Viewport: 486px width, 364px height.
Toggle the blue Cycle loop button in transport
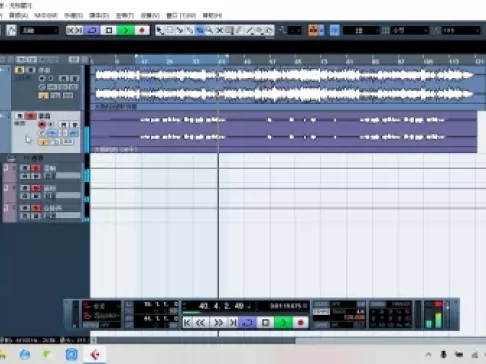[x=248, y=322]
